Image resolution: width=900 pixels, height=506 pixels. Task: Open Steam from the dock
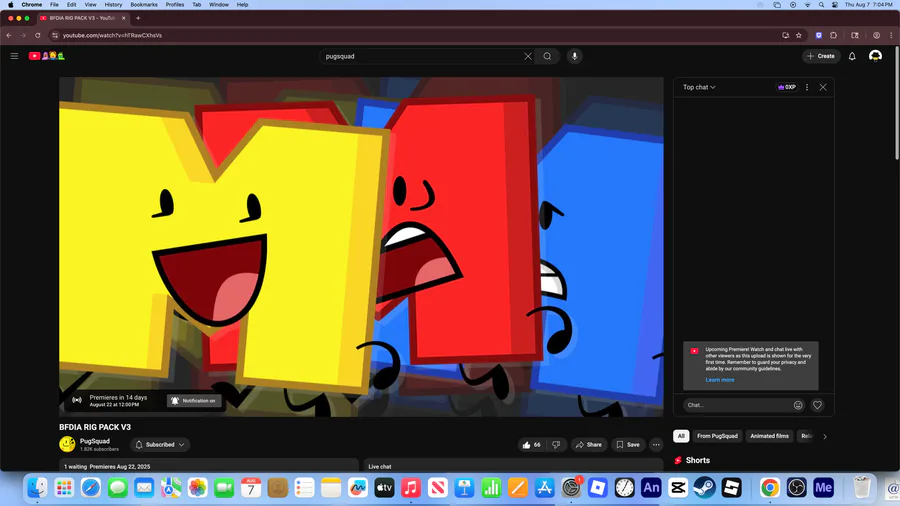704,488
